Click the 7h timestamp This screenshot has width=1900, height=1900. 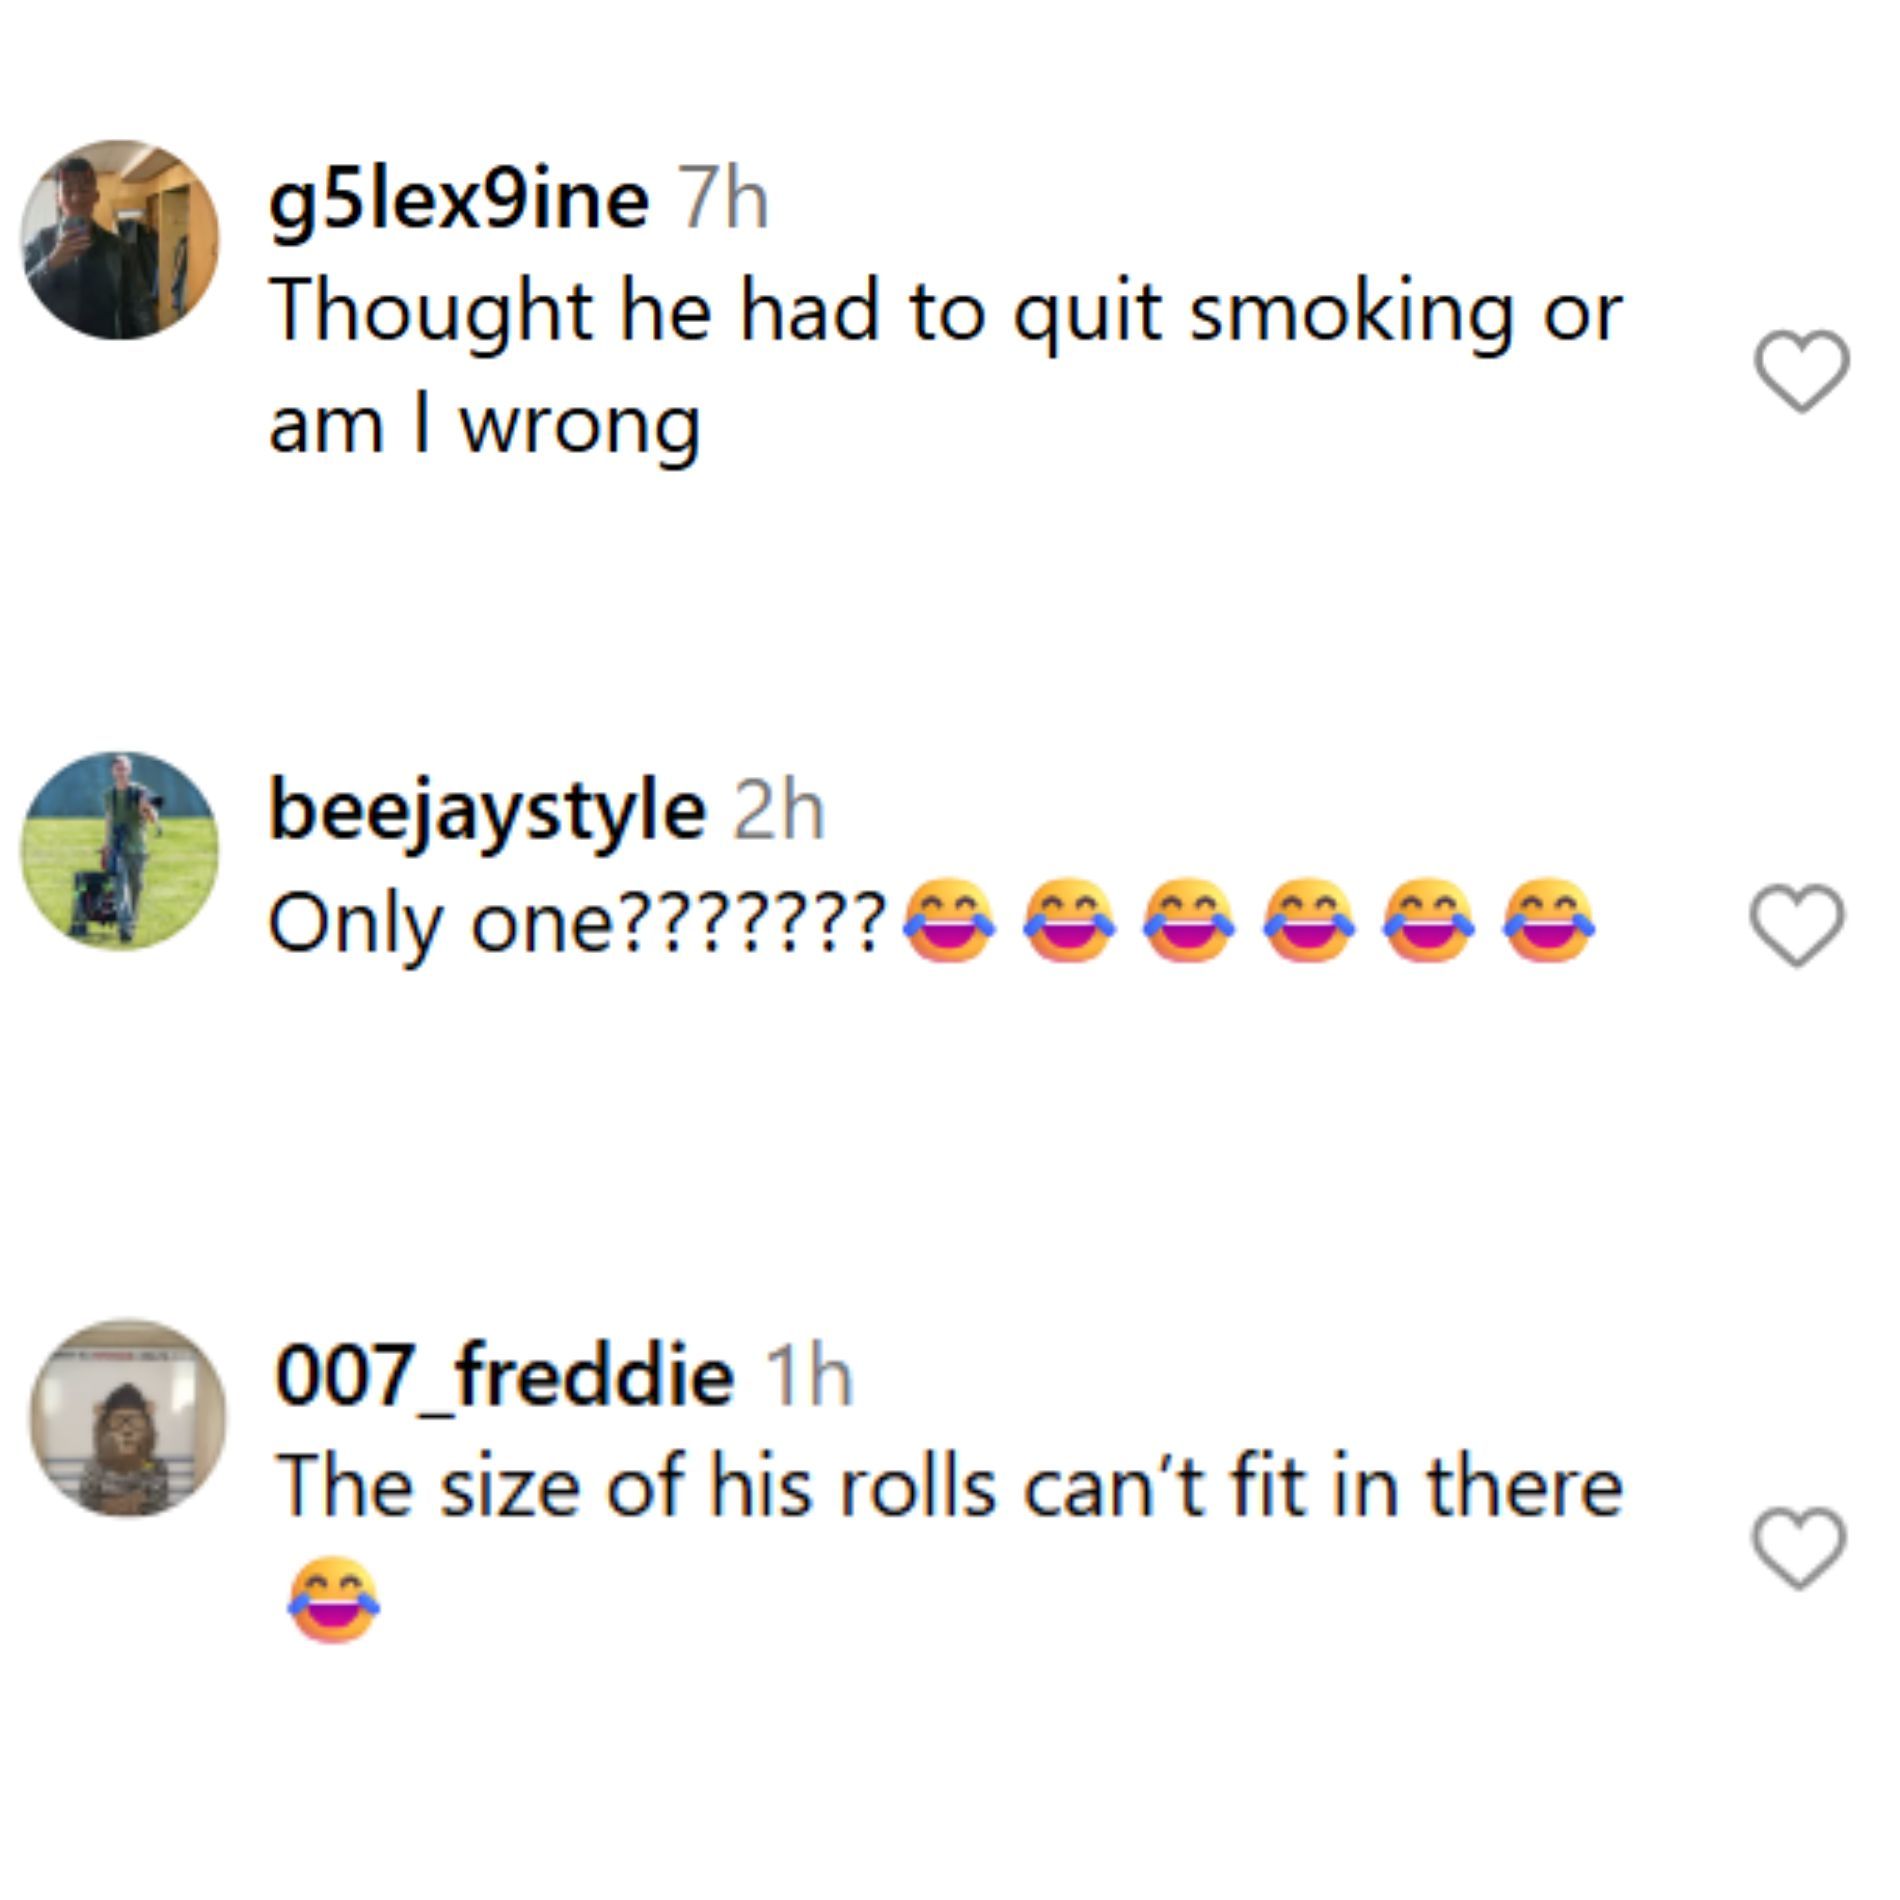click(x=722, y=201)
